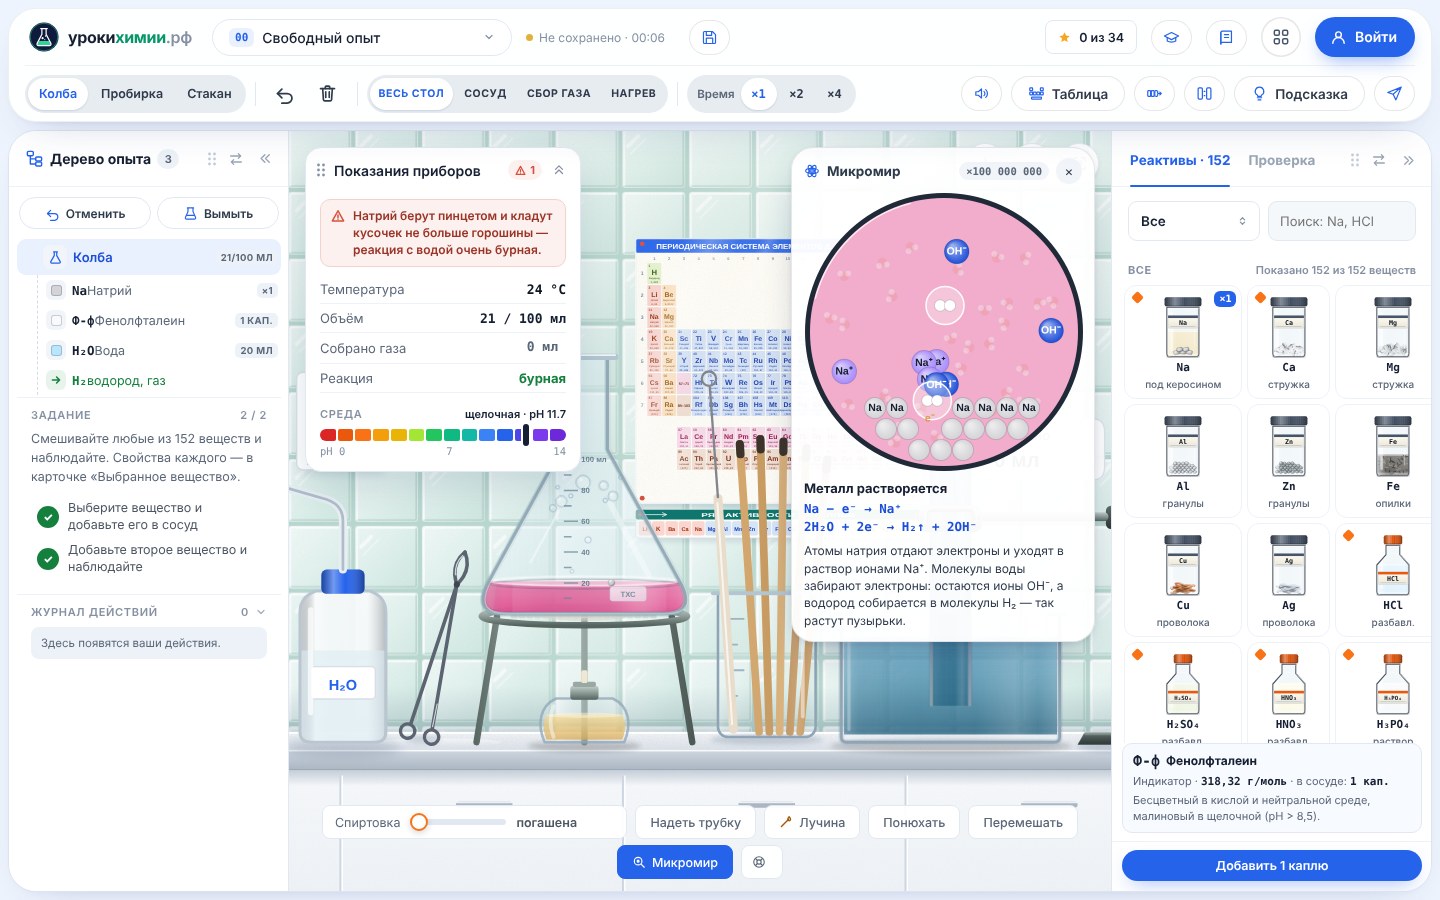The height and width of the screenshot is (900, 1440).
Task: Switch to the Проверка tab
Action: [x=1281, y=160]
